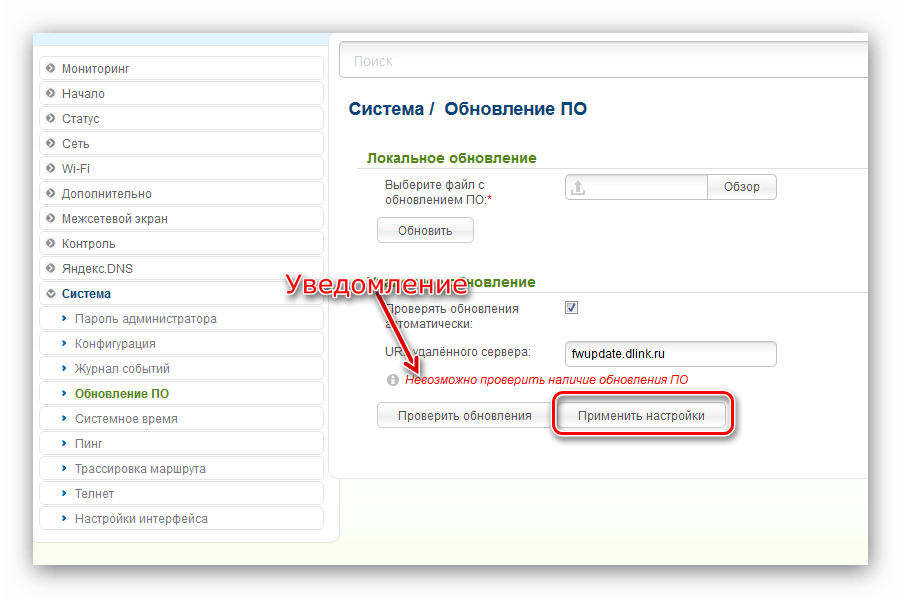Click the Применить настройки button
Viewport: 901px width, 598px height.
[x=641, y=415]
